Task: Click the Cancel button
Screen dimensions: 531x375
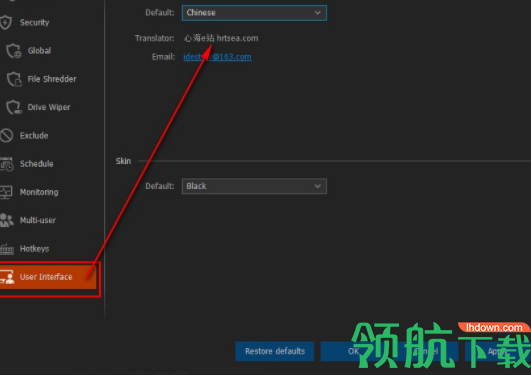Action: 425,351
